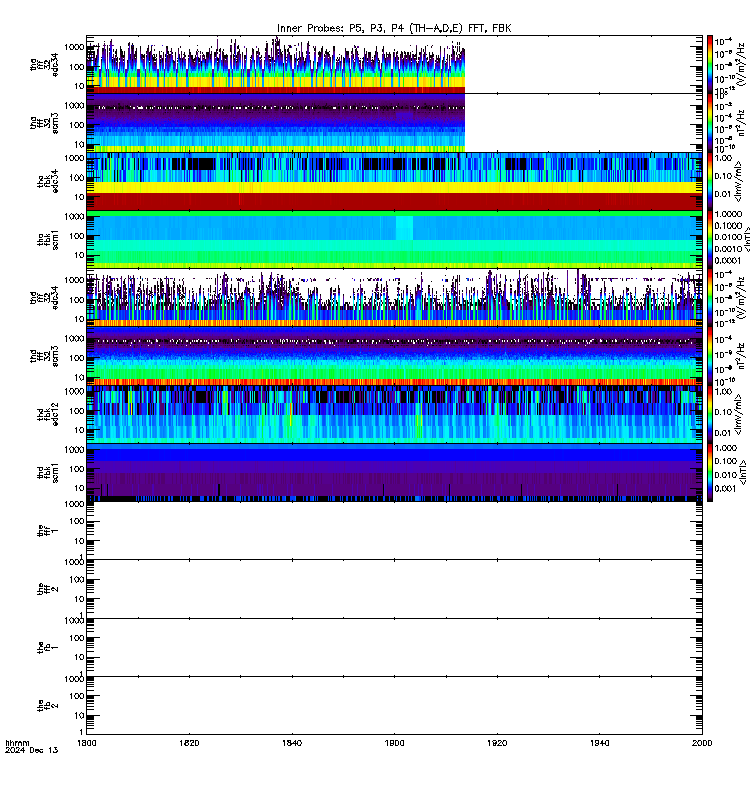Click the "thd fbk scm1" panel label
The height and width of the screenshot is (800, 750).
[x=48, y=473]
